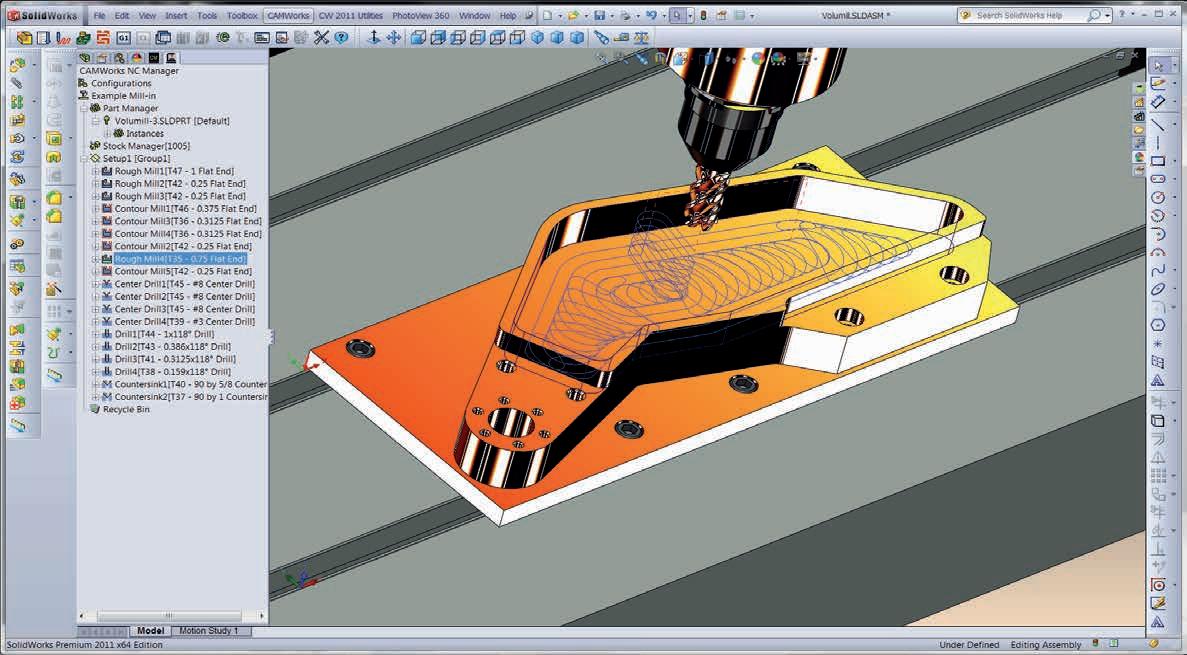Open the SolidWorks Help search dropdown arrow

pos(1108,15)
